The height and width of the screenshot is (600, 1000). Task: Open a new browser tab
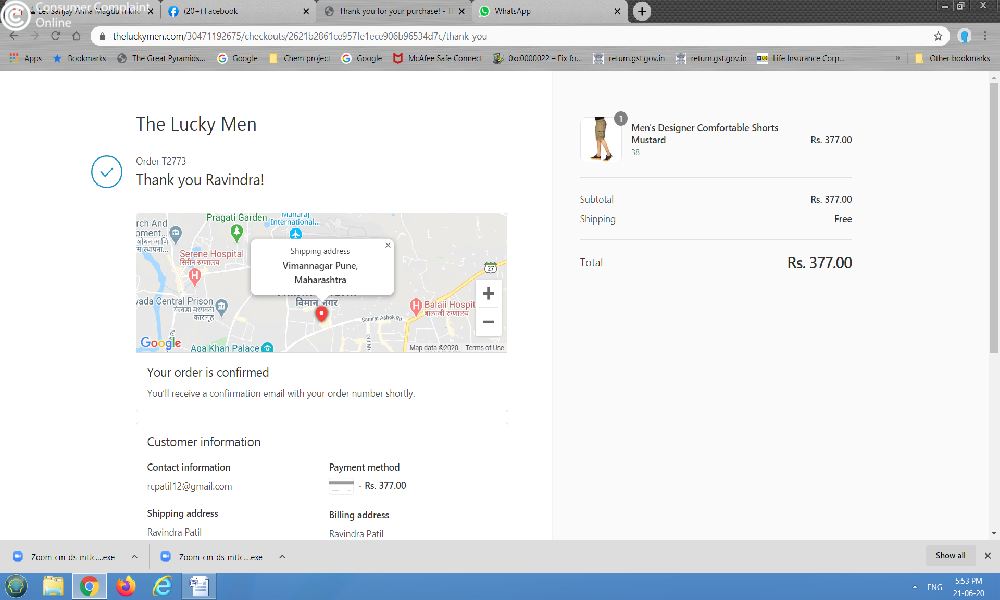[x=642, y=11]
